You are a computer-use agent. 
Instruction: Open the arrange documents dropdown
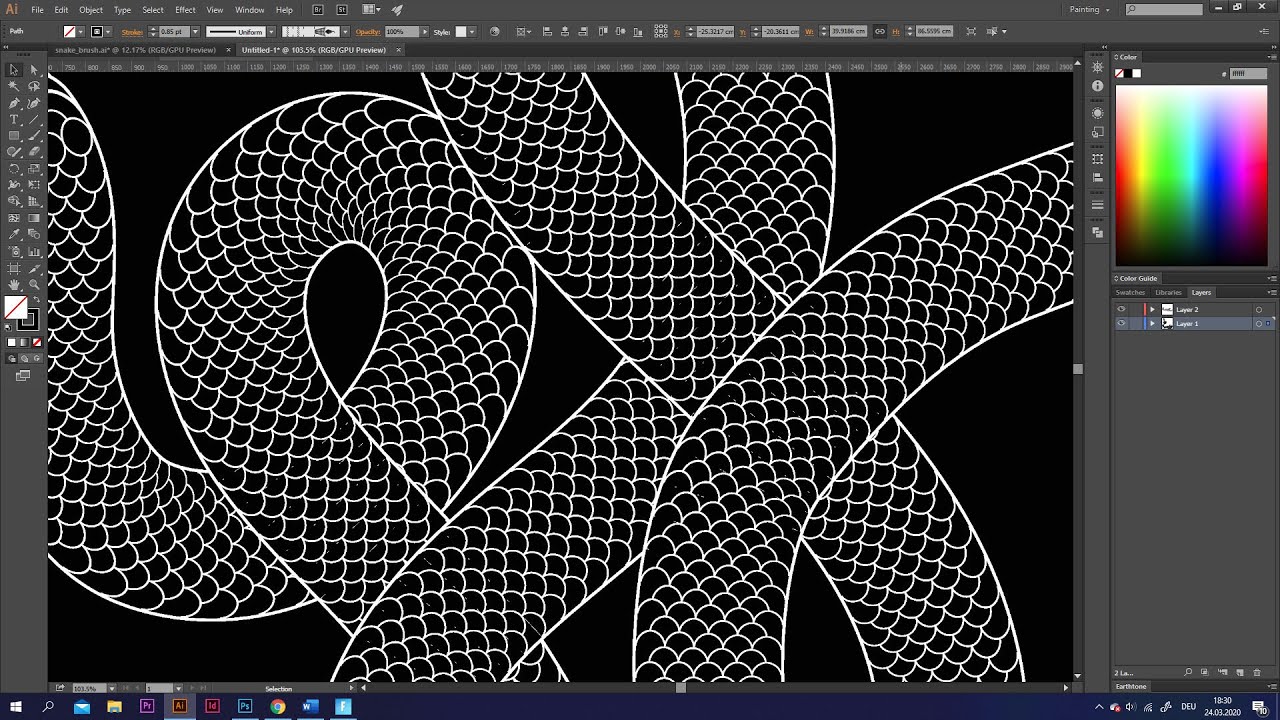tap(371, 9)
